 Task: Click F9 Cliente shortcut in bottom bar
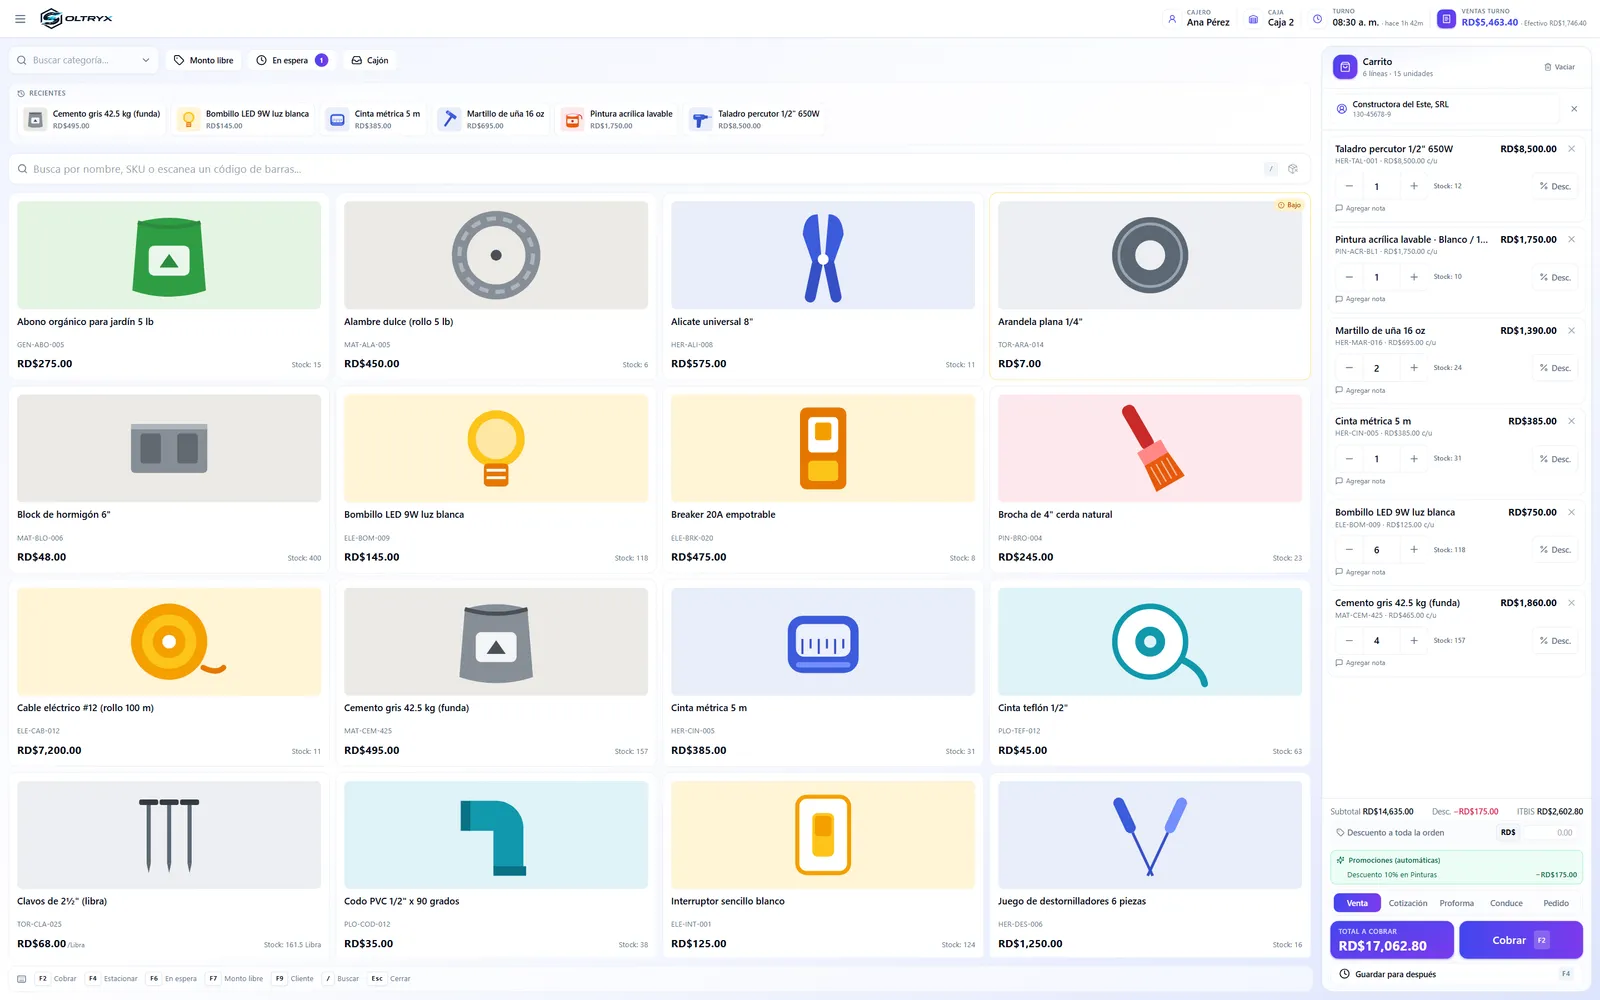tap(294, 979)
